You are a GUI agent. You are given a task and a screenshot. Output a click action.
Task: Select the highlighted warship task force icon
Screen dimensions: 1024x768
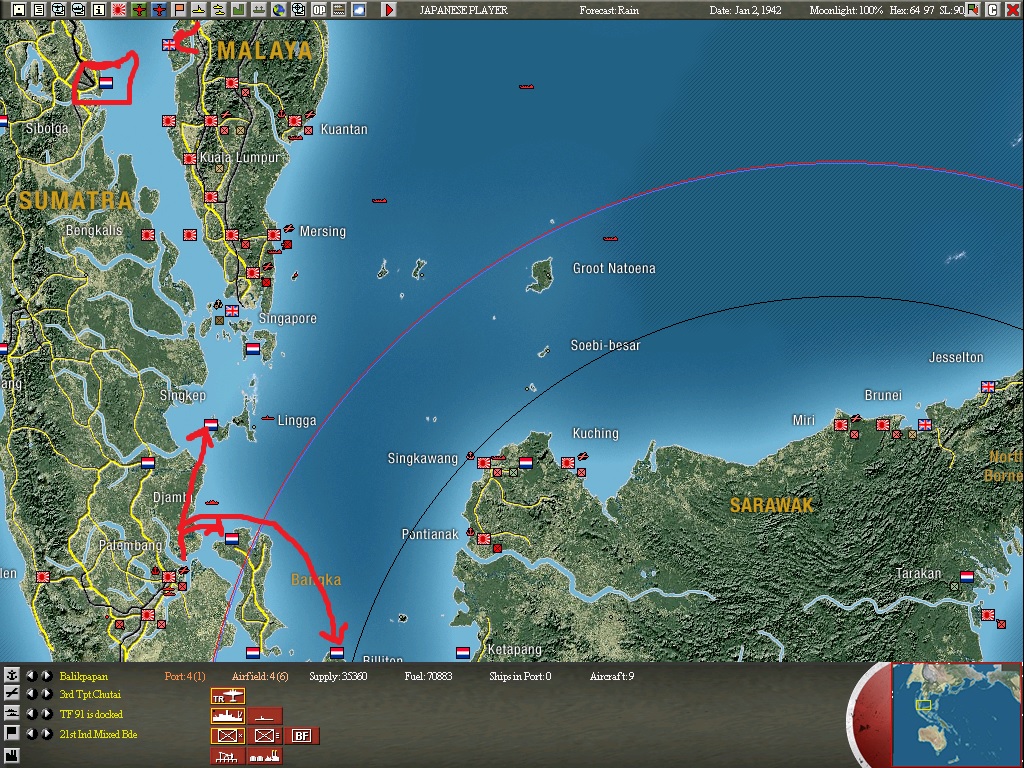[228, 716]
